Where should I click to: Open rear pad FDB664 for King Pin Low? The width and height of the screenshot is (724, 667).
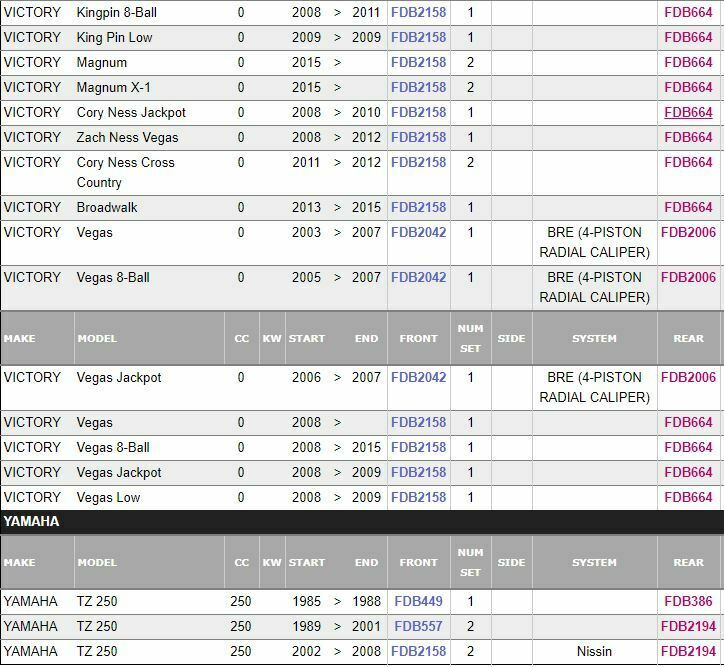[x=688, y=37]
